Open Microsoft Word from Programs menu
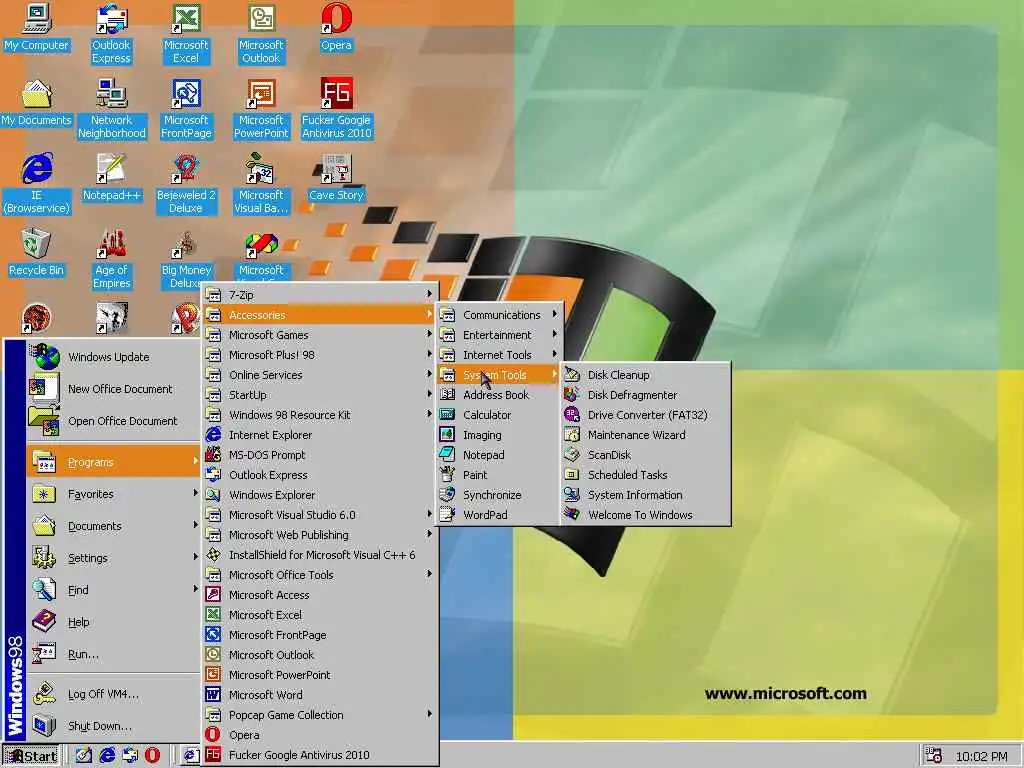 tap(320, 694)
